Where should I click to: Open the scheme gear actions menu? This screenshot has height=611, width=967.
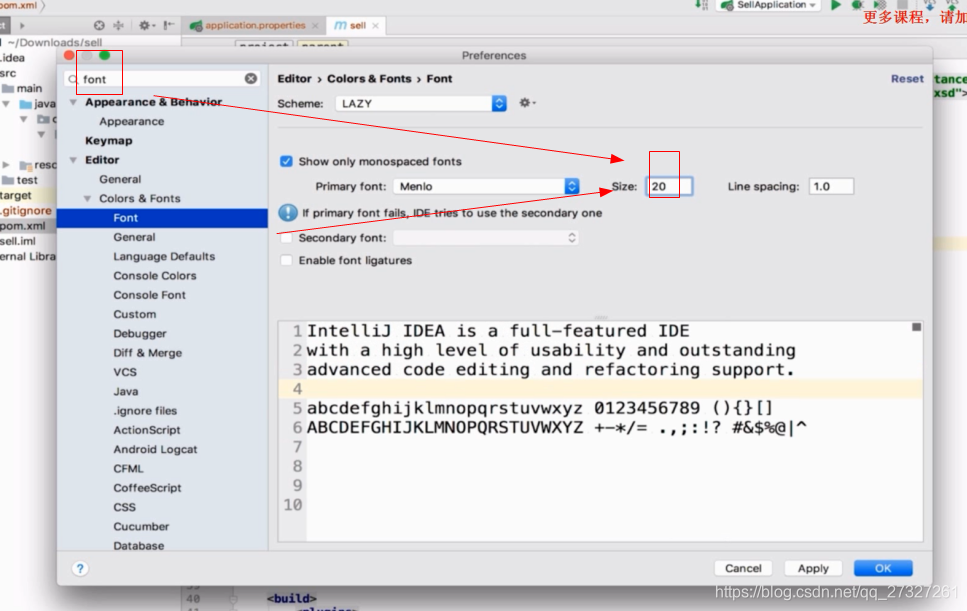527,103
